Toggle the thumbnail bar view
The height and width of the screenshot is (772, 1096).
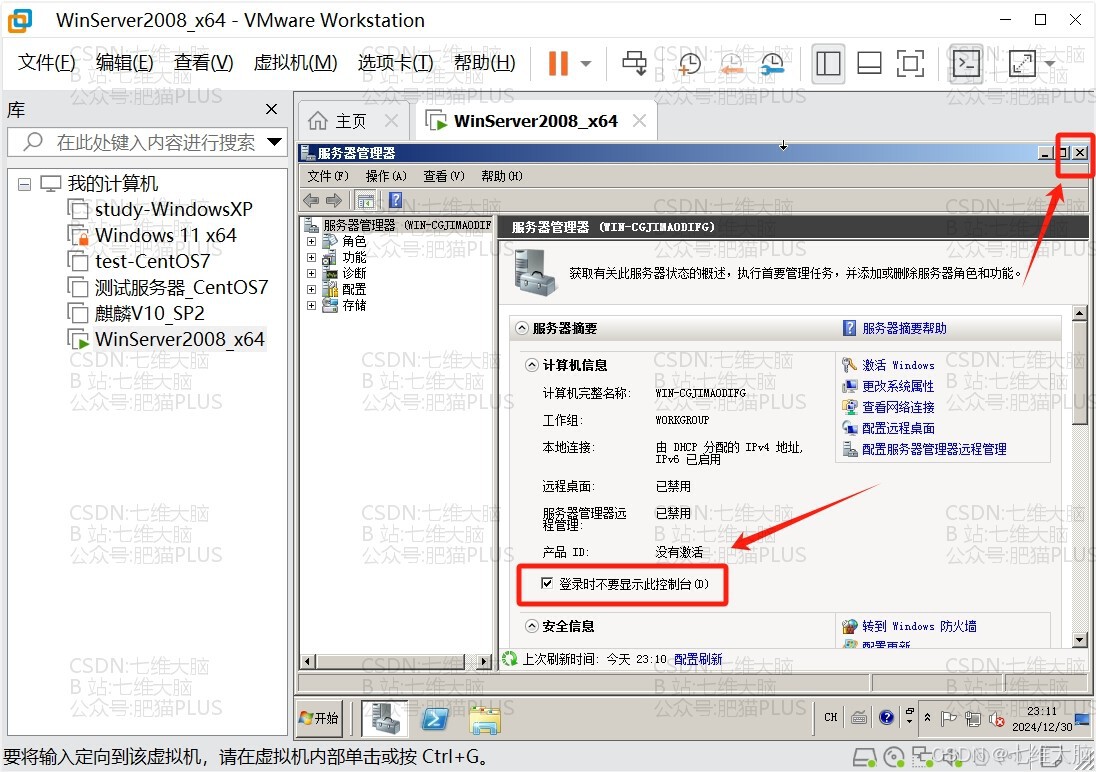click(869, 64)
